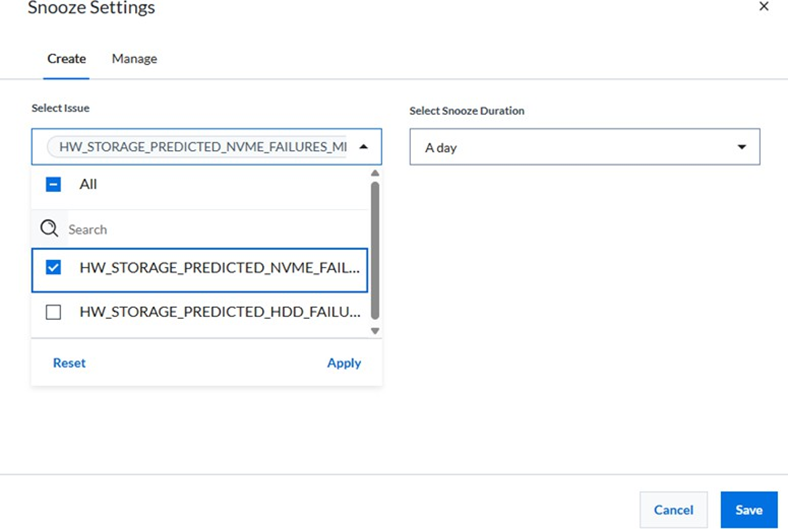Collapse the Select Issue dropdown arrow
Viewport: 788px width, 529px height.
click(364, 147)
